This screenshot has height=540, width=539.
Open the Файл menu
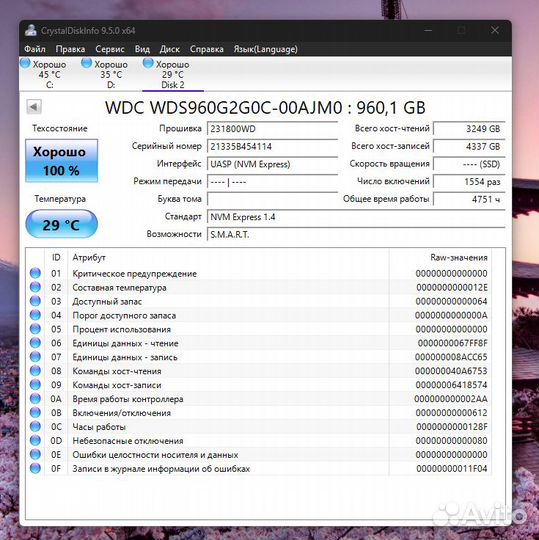click(35, 49)
